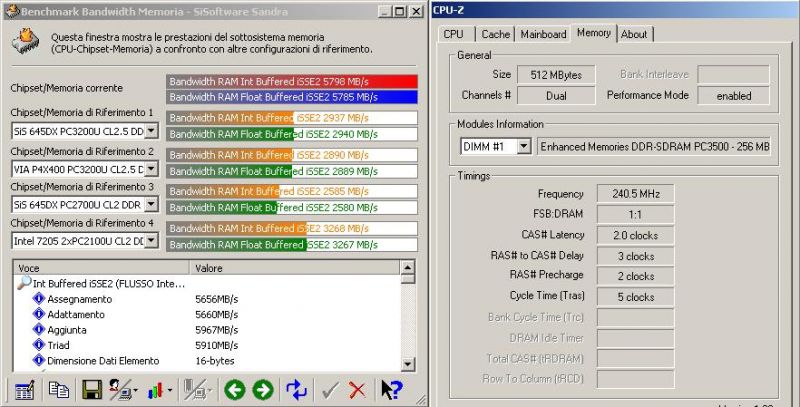Click the Channels # Dual field
Screen dimensions: 800x407
coord(556,95)
